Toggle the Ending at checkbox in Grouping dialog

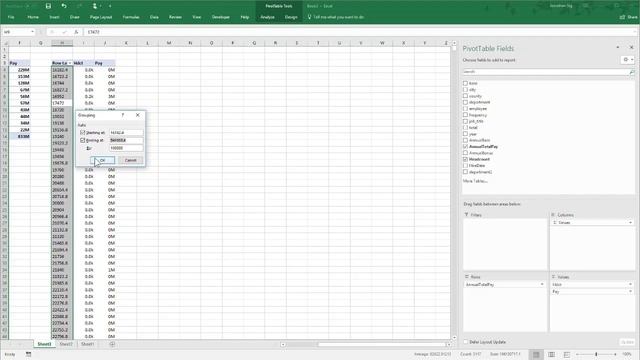point(83,140)
